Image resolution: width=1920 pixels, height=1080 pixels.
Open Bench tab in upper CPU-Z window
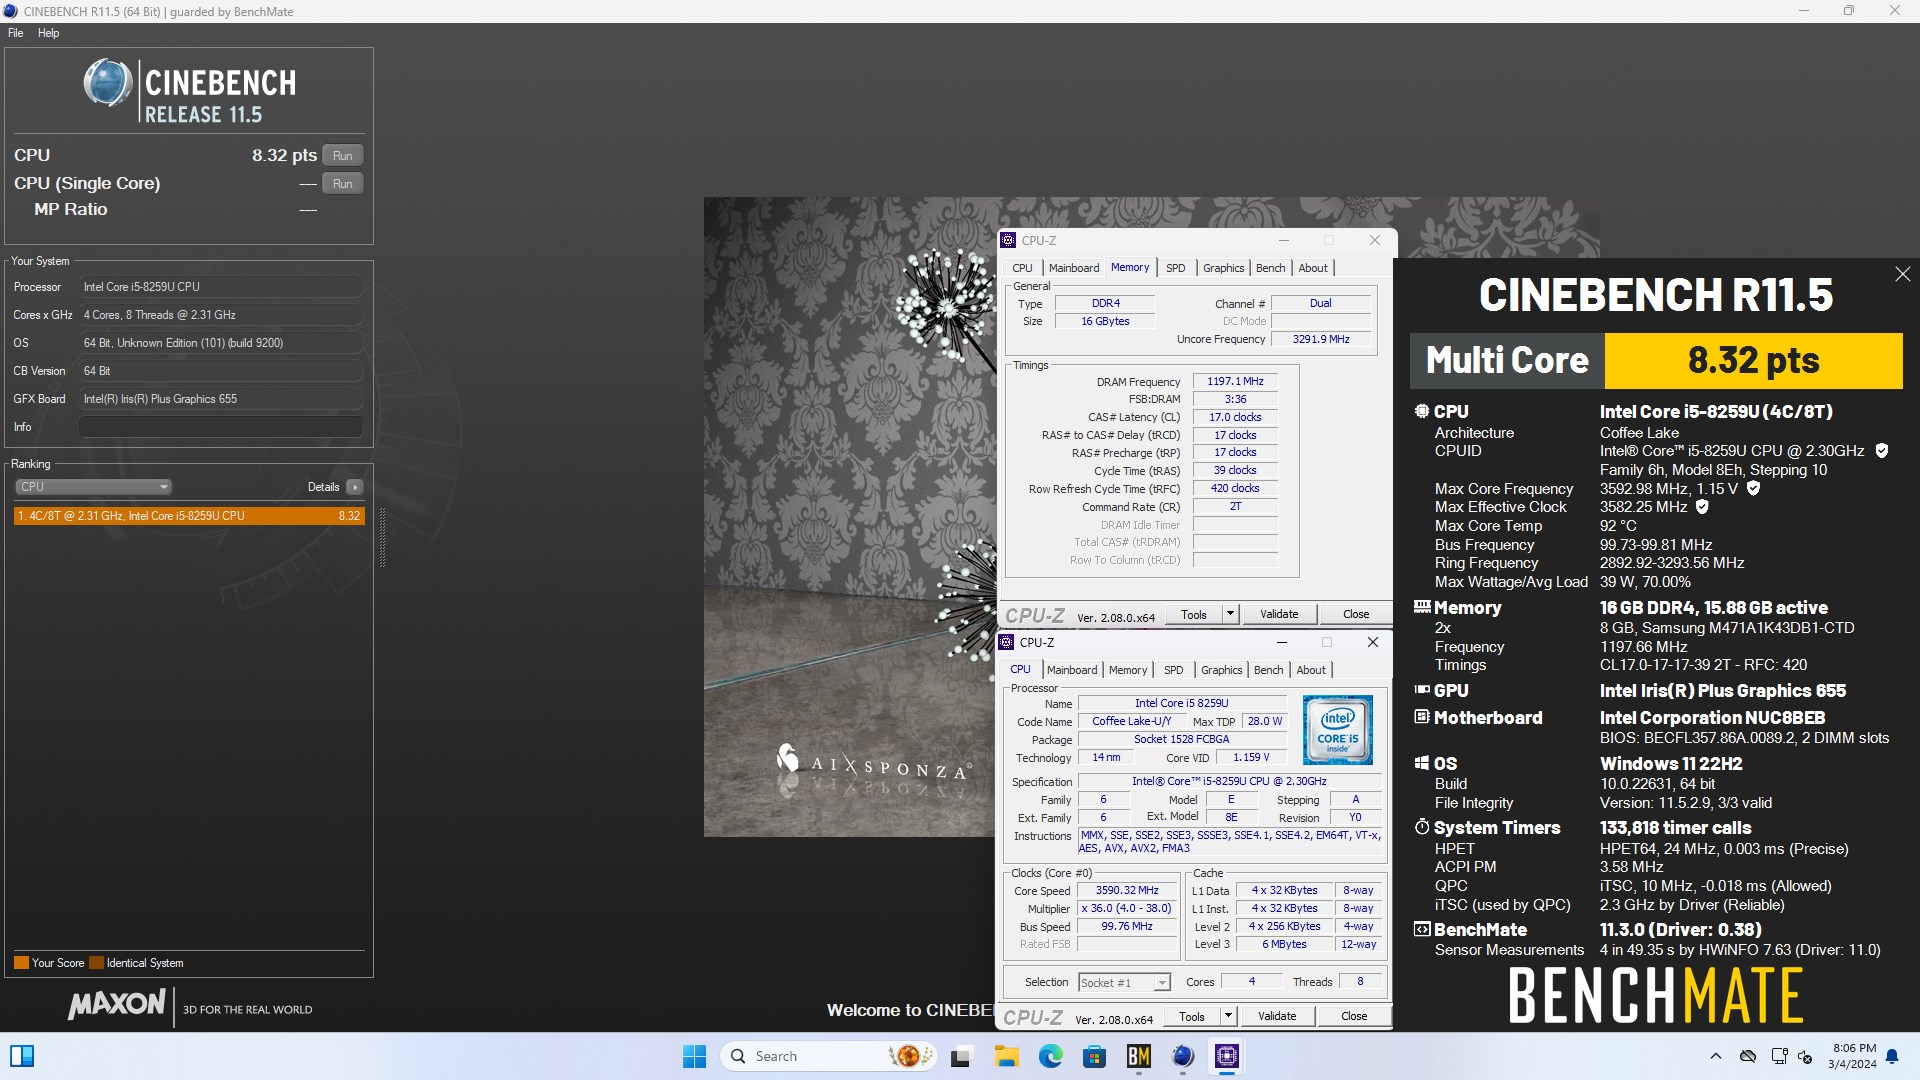[1270, 268]
